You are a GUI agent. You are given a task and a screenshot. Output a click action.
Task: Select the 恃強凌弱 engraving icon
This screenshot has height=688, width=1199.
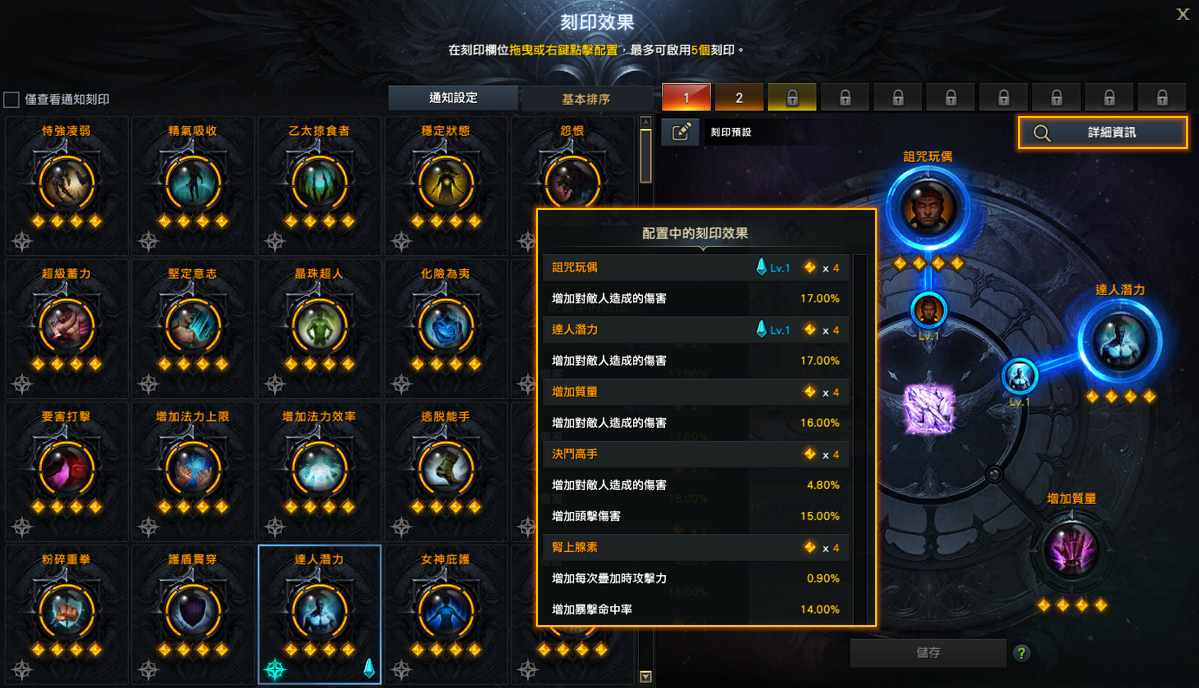click(x=67, y=183)
